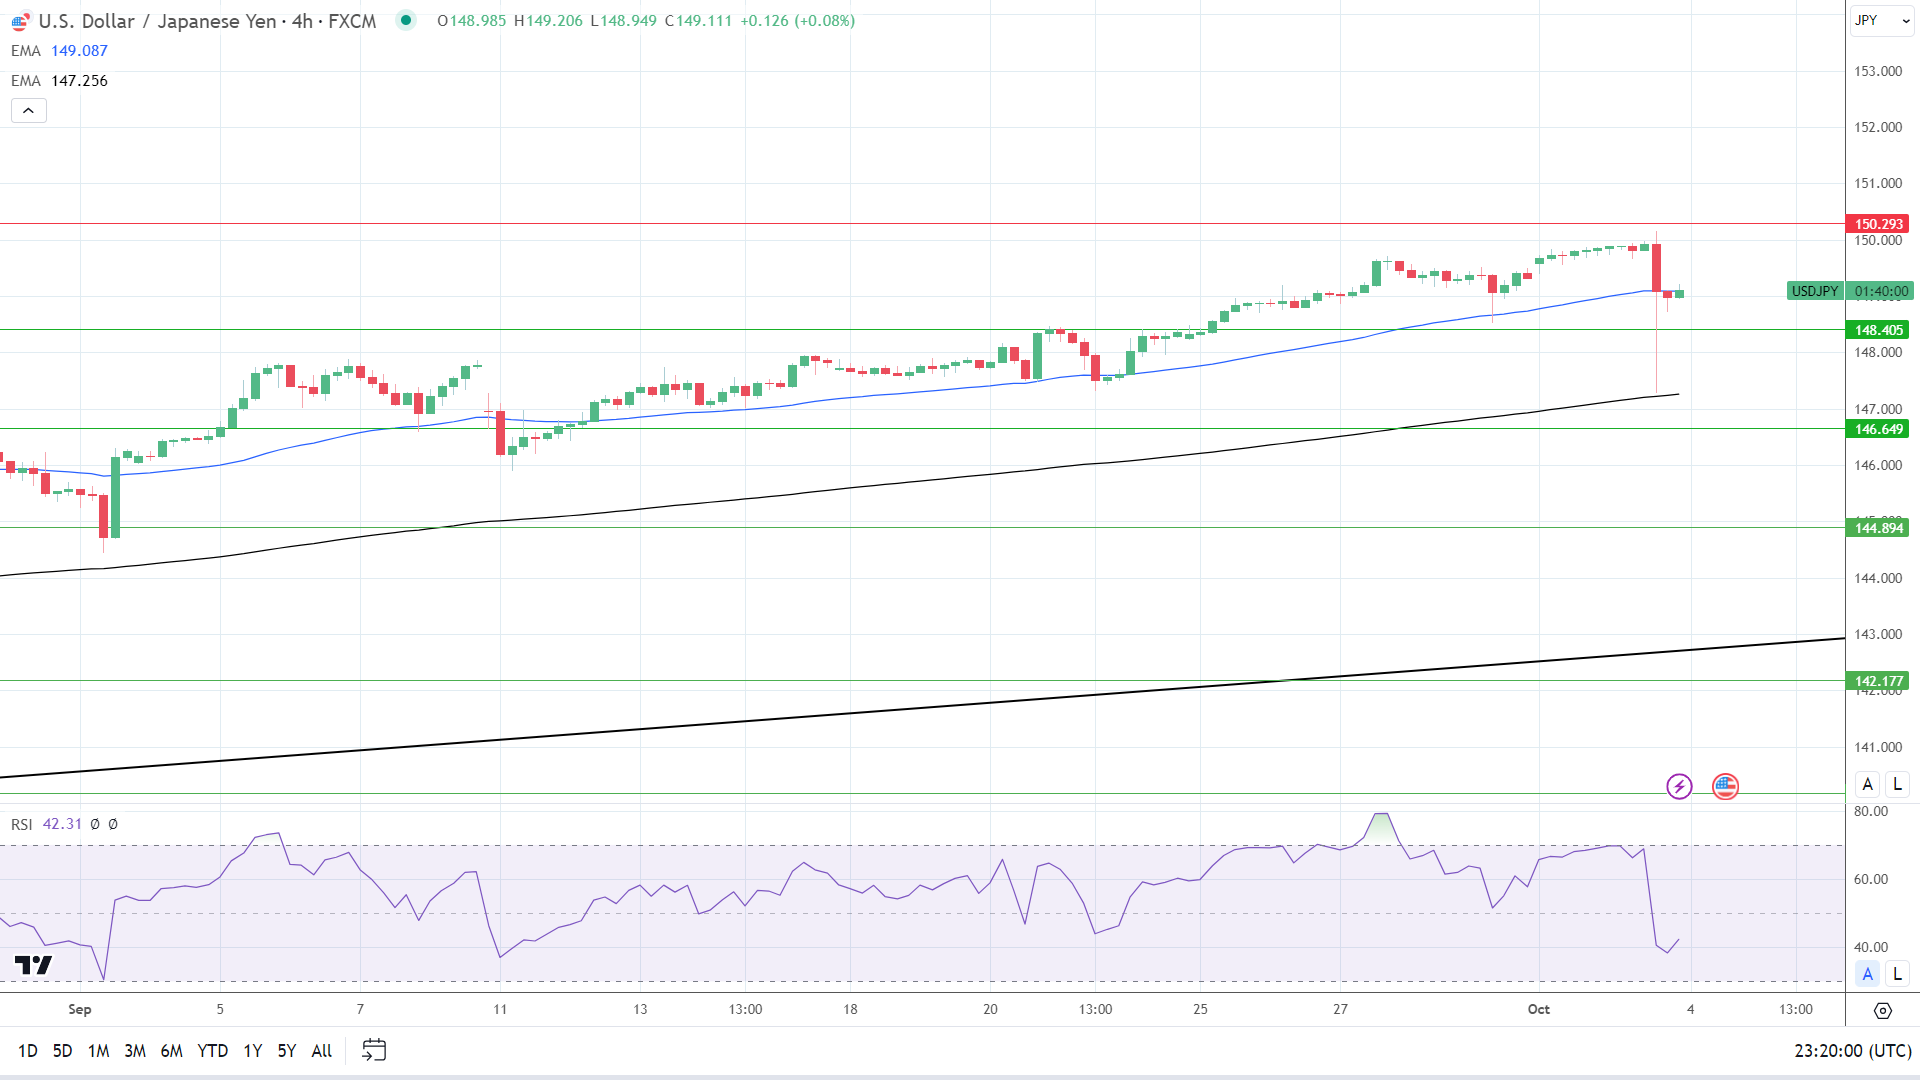Click the purple lightning bolt event icon
This screenshot has height=1080, width=1920.
(1679, 787)
